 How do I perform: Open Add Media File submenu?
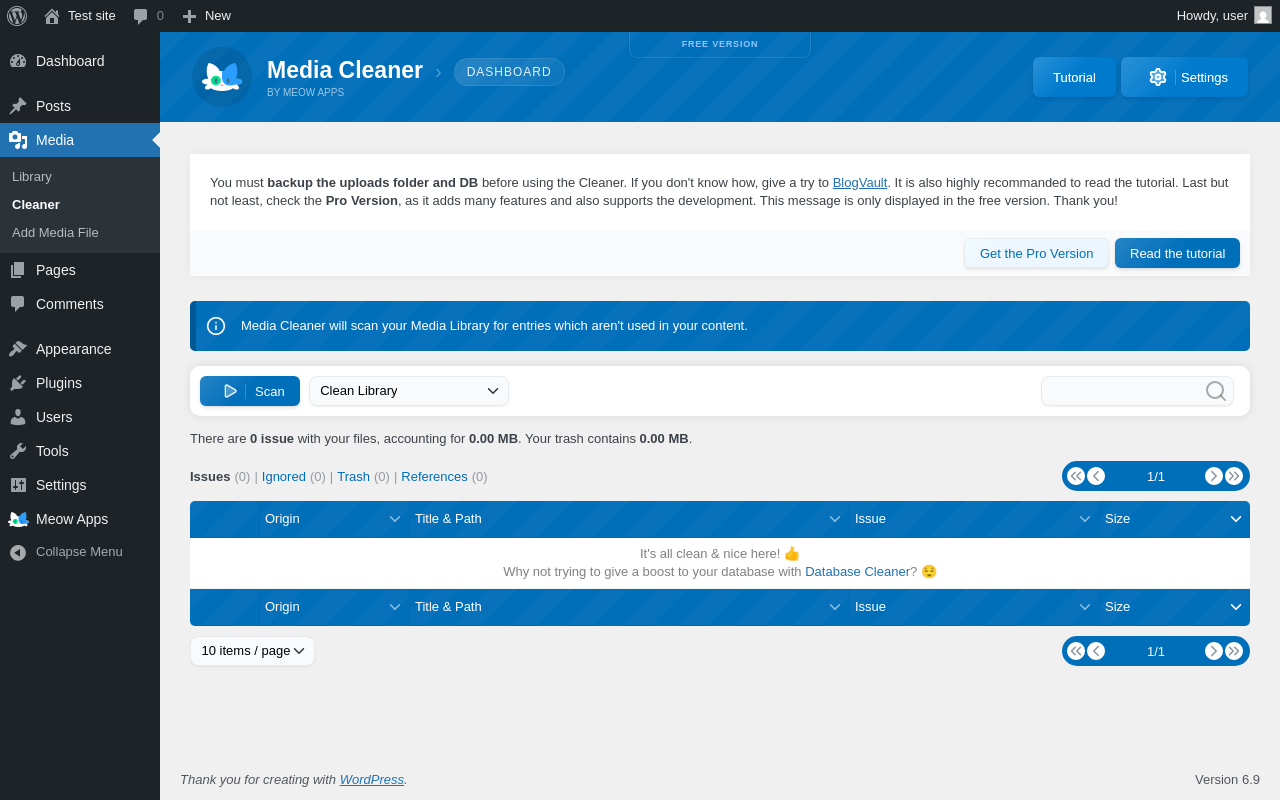(x=55, y=233)
